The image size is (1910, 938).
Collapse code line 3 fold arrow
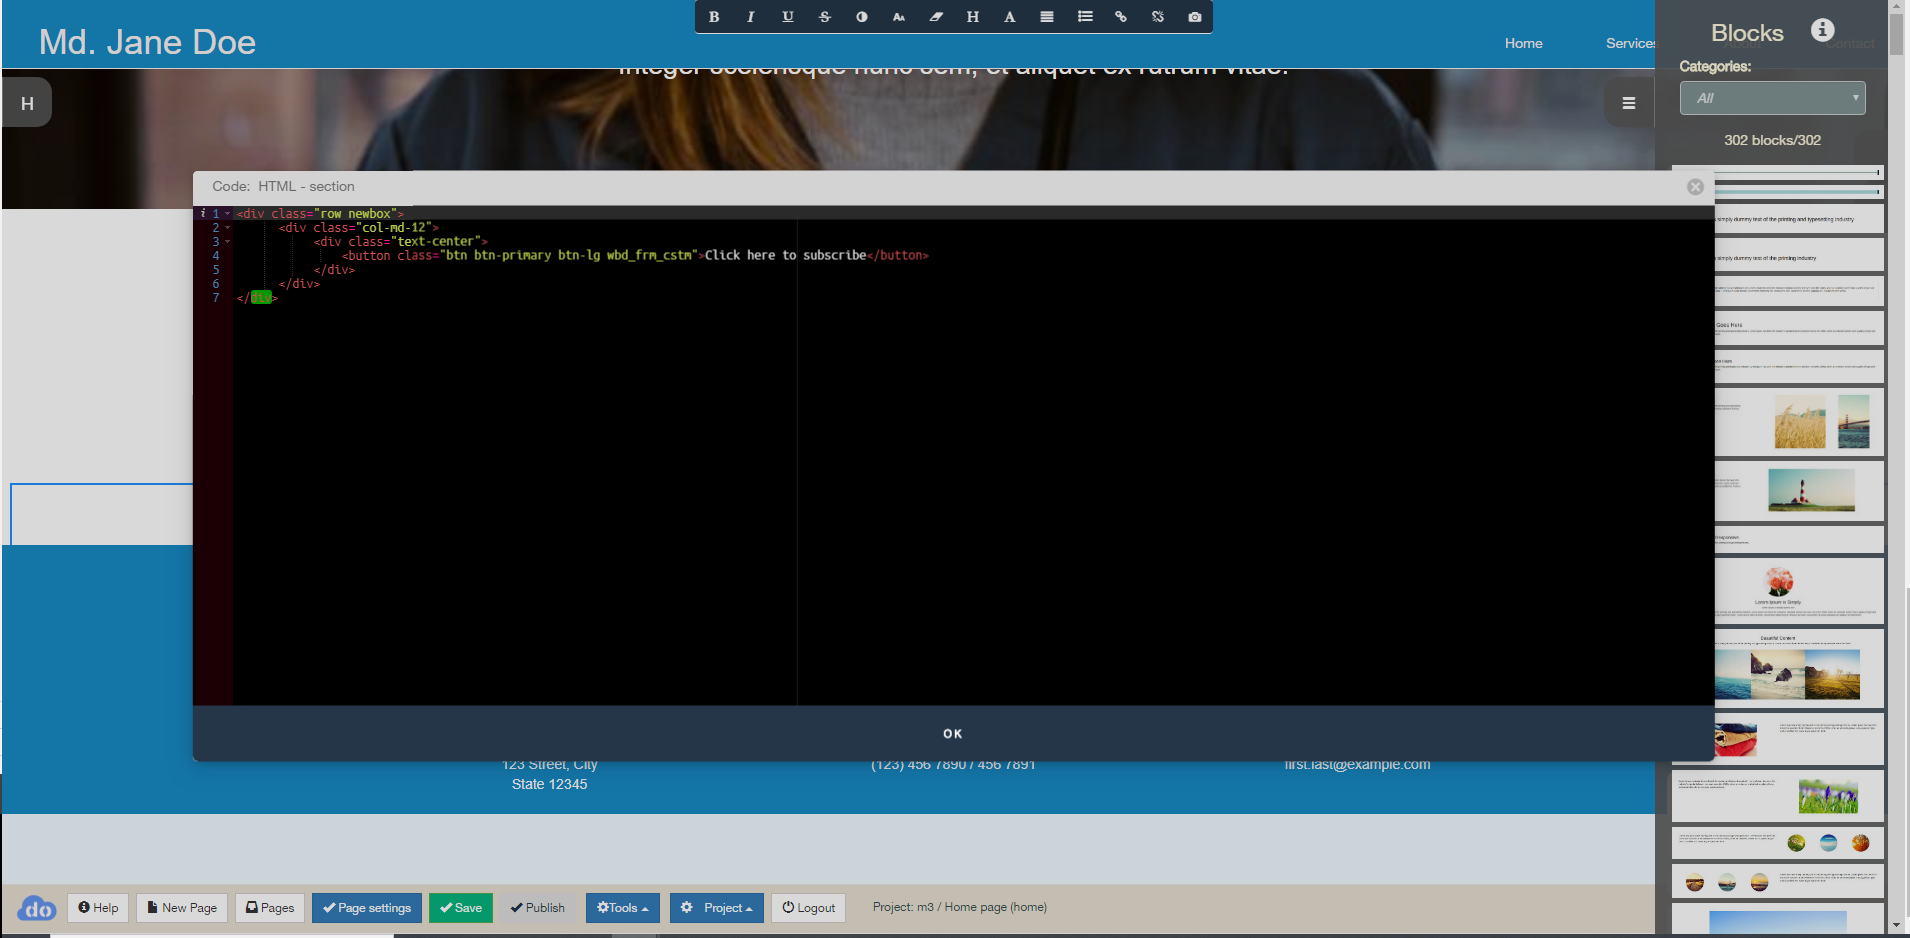pyautogui.click(x=228, y=242)
